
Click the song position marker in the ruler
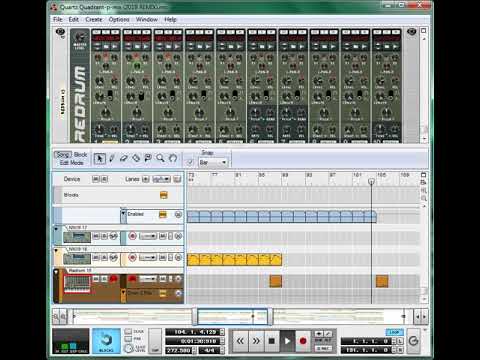(x=371, y=182)
